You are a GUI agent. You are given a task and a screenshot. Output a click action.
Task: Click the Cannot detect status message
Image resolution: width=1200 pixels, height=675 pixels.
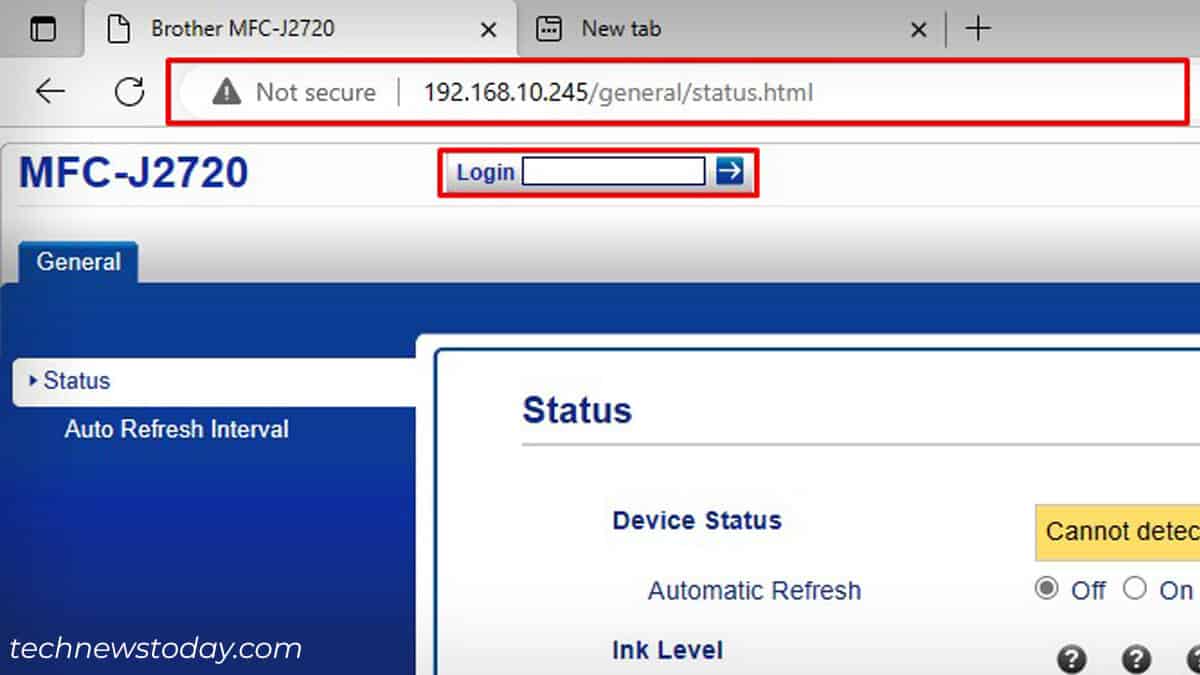[1117, 531]
